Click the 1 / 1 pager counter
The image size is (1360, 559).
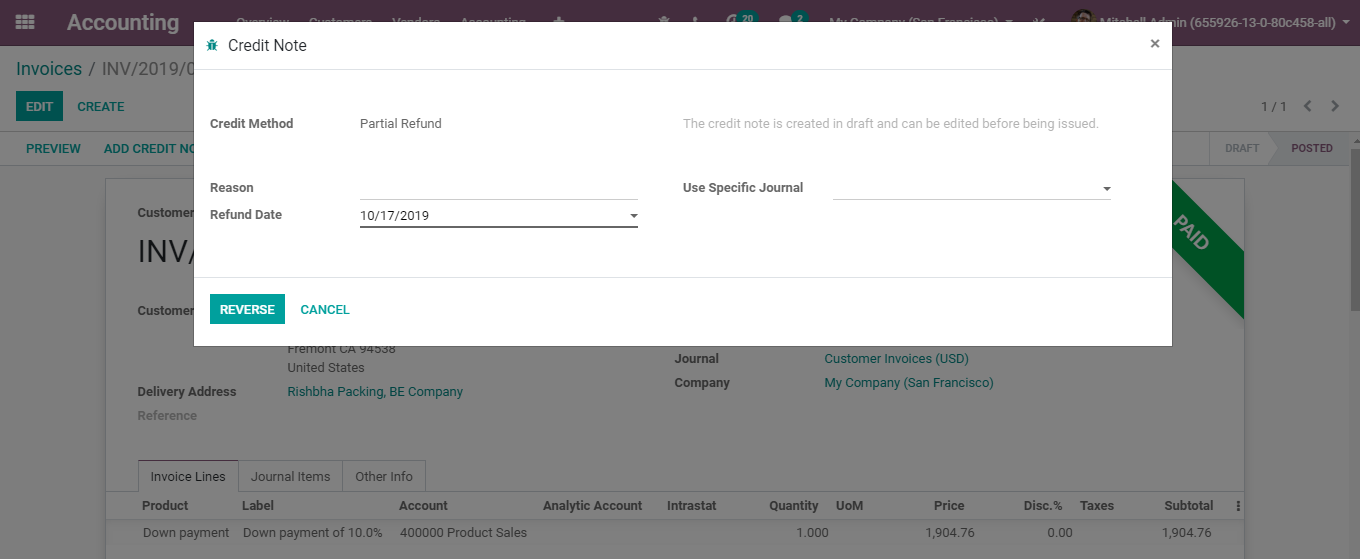tap(1273, 106)
